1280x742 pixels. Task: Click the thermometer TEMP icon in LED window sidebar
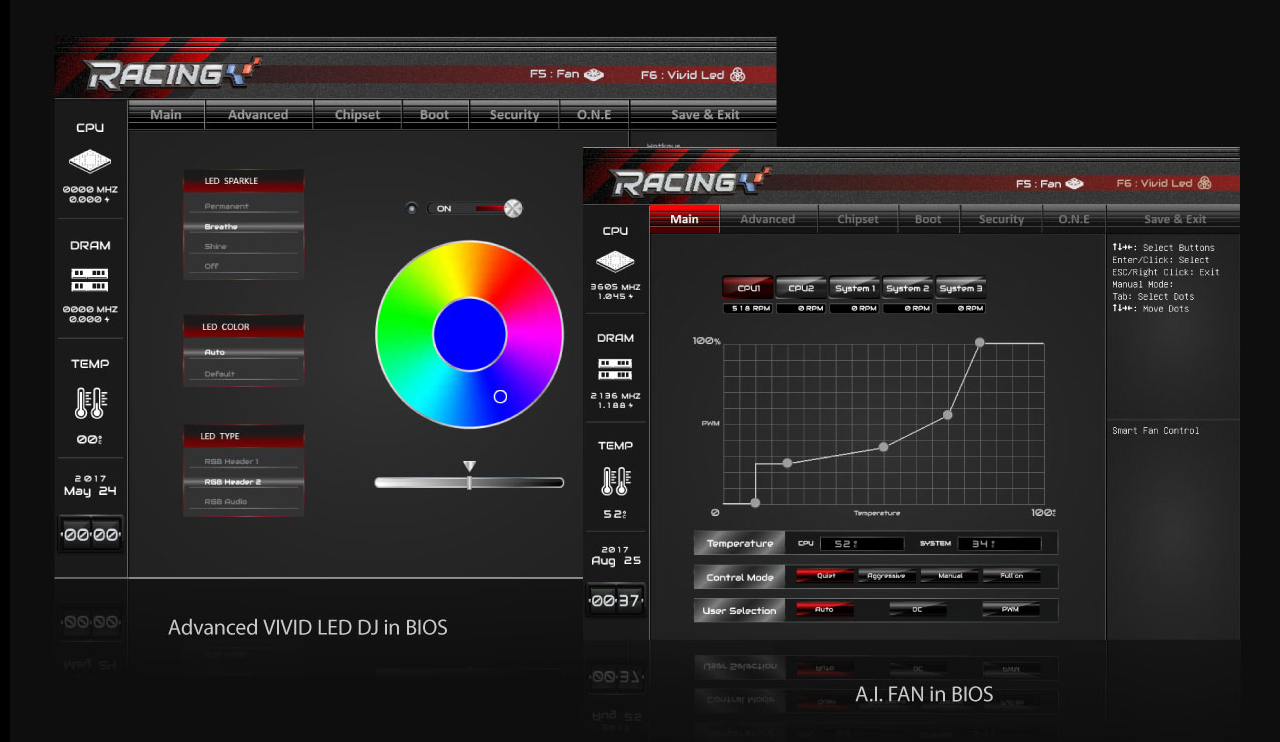[90, 403]
